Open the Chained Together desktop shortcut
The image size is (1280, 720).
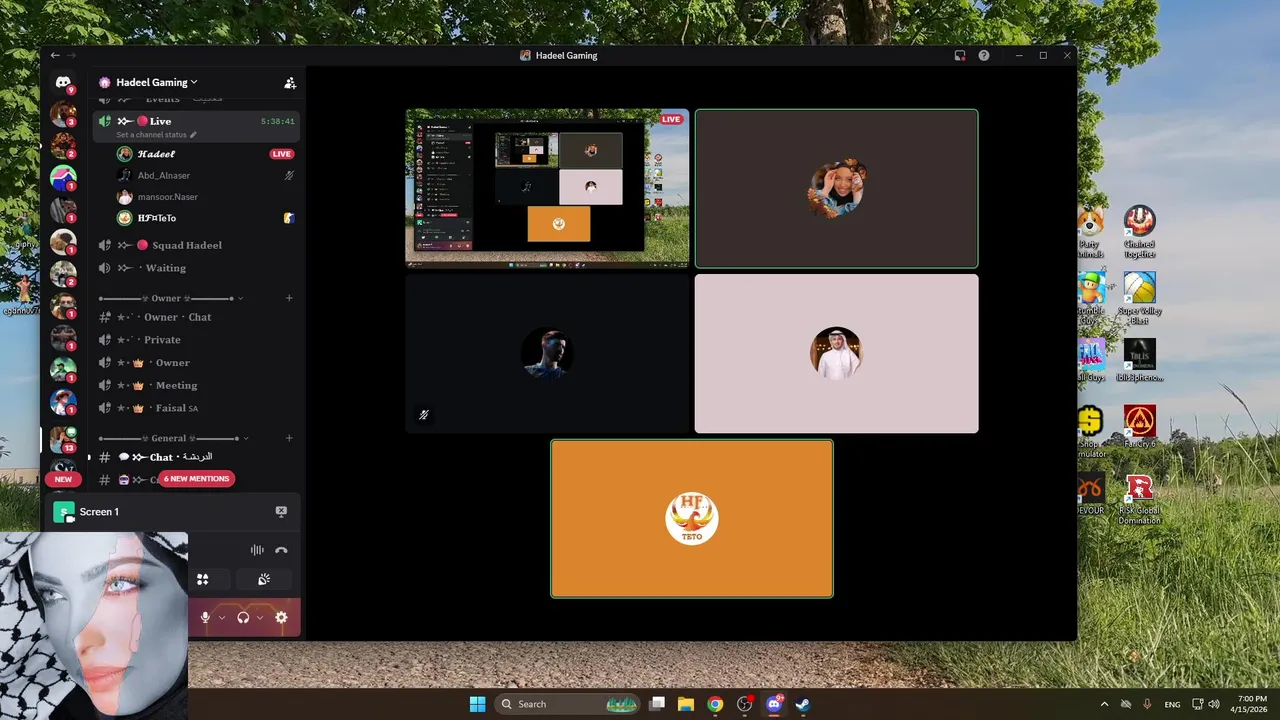1139,232
